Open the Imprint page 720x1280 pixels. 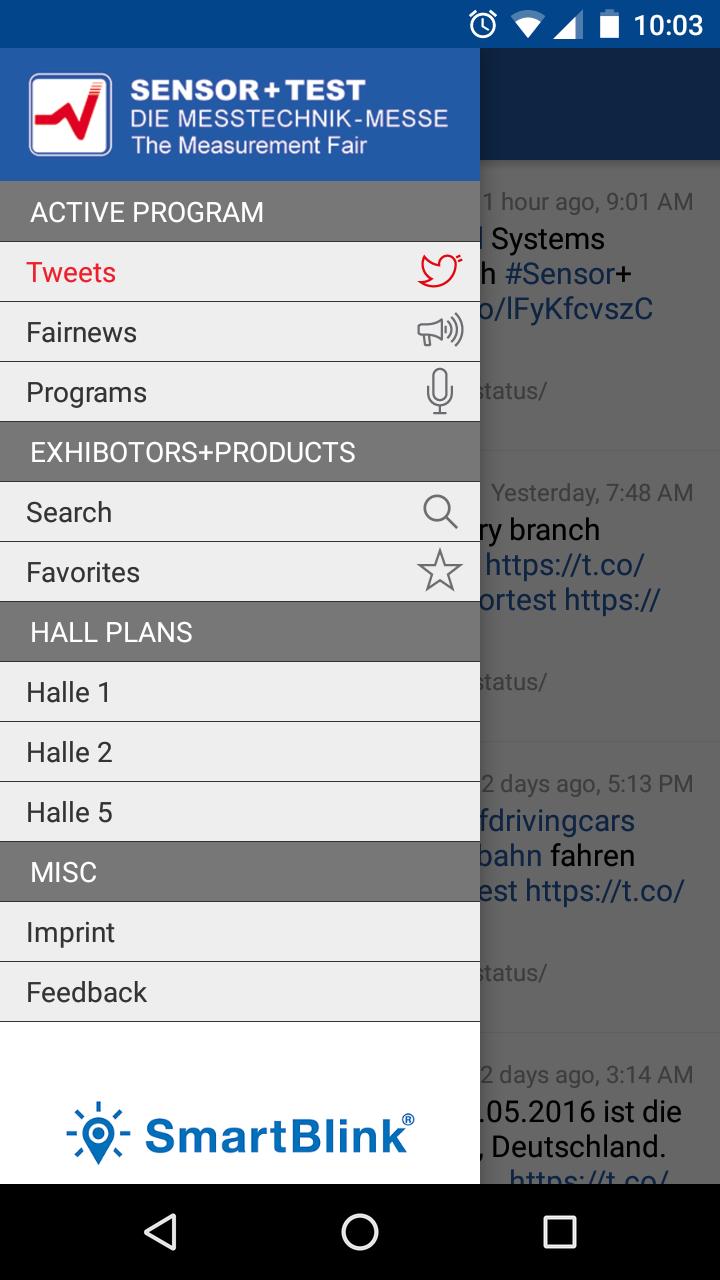[71, 932]
